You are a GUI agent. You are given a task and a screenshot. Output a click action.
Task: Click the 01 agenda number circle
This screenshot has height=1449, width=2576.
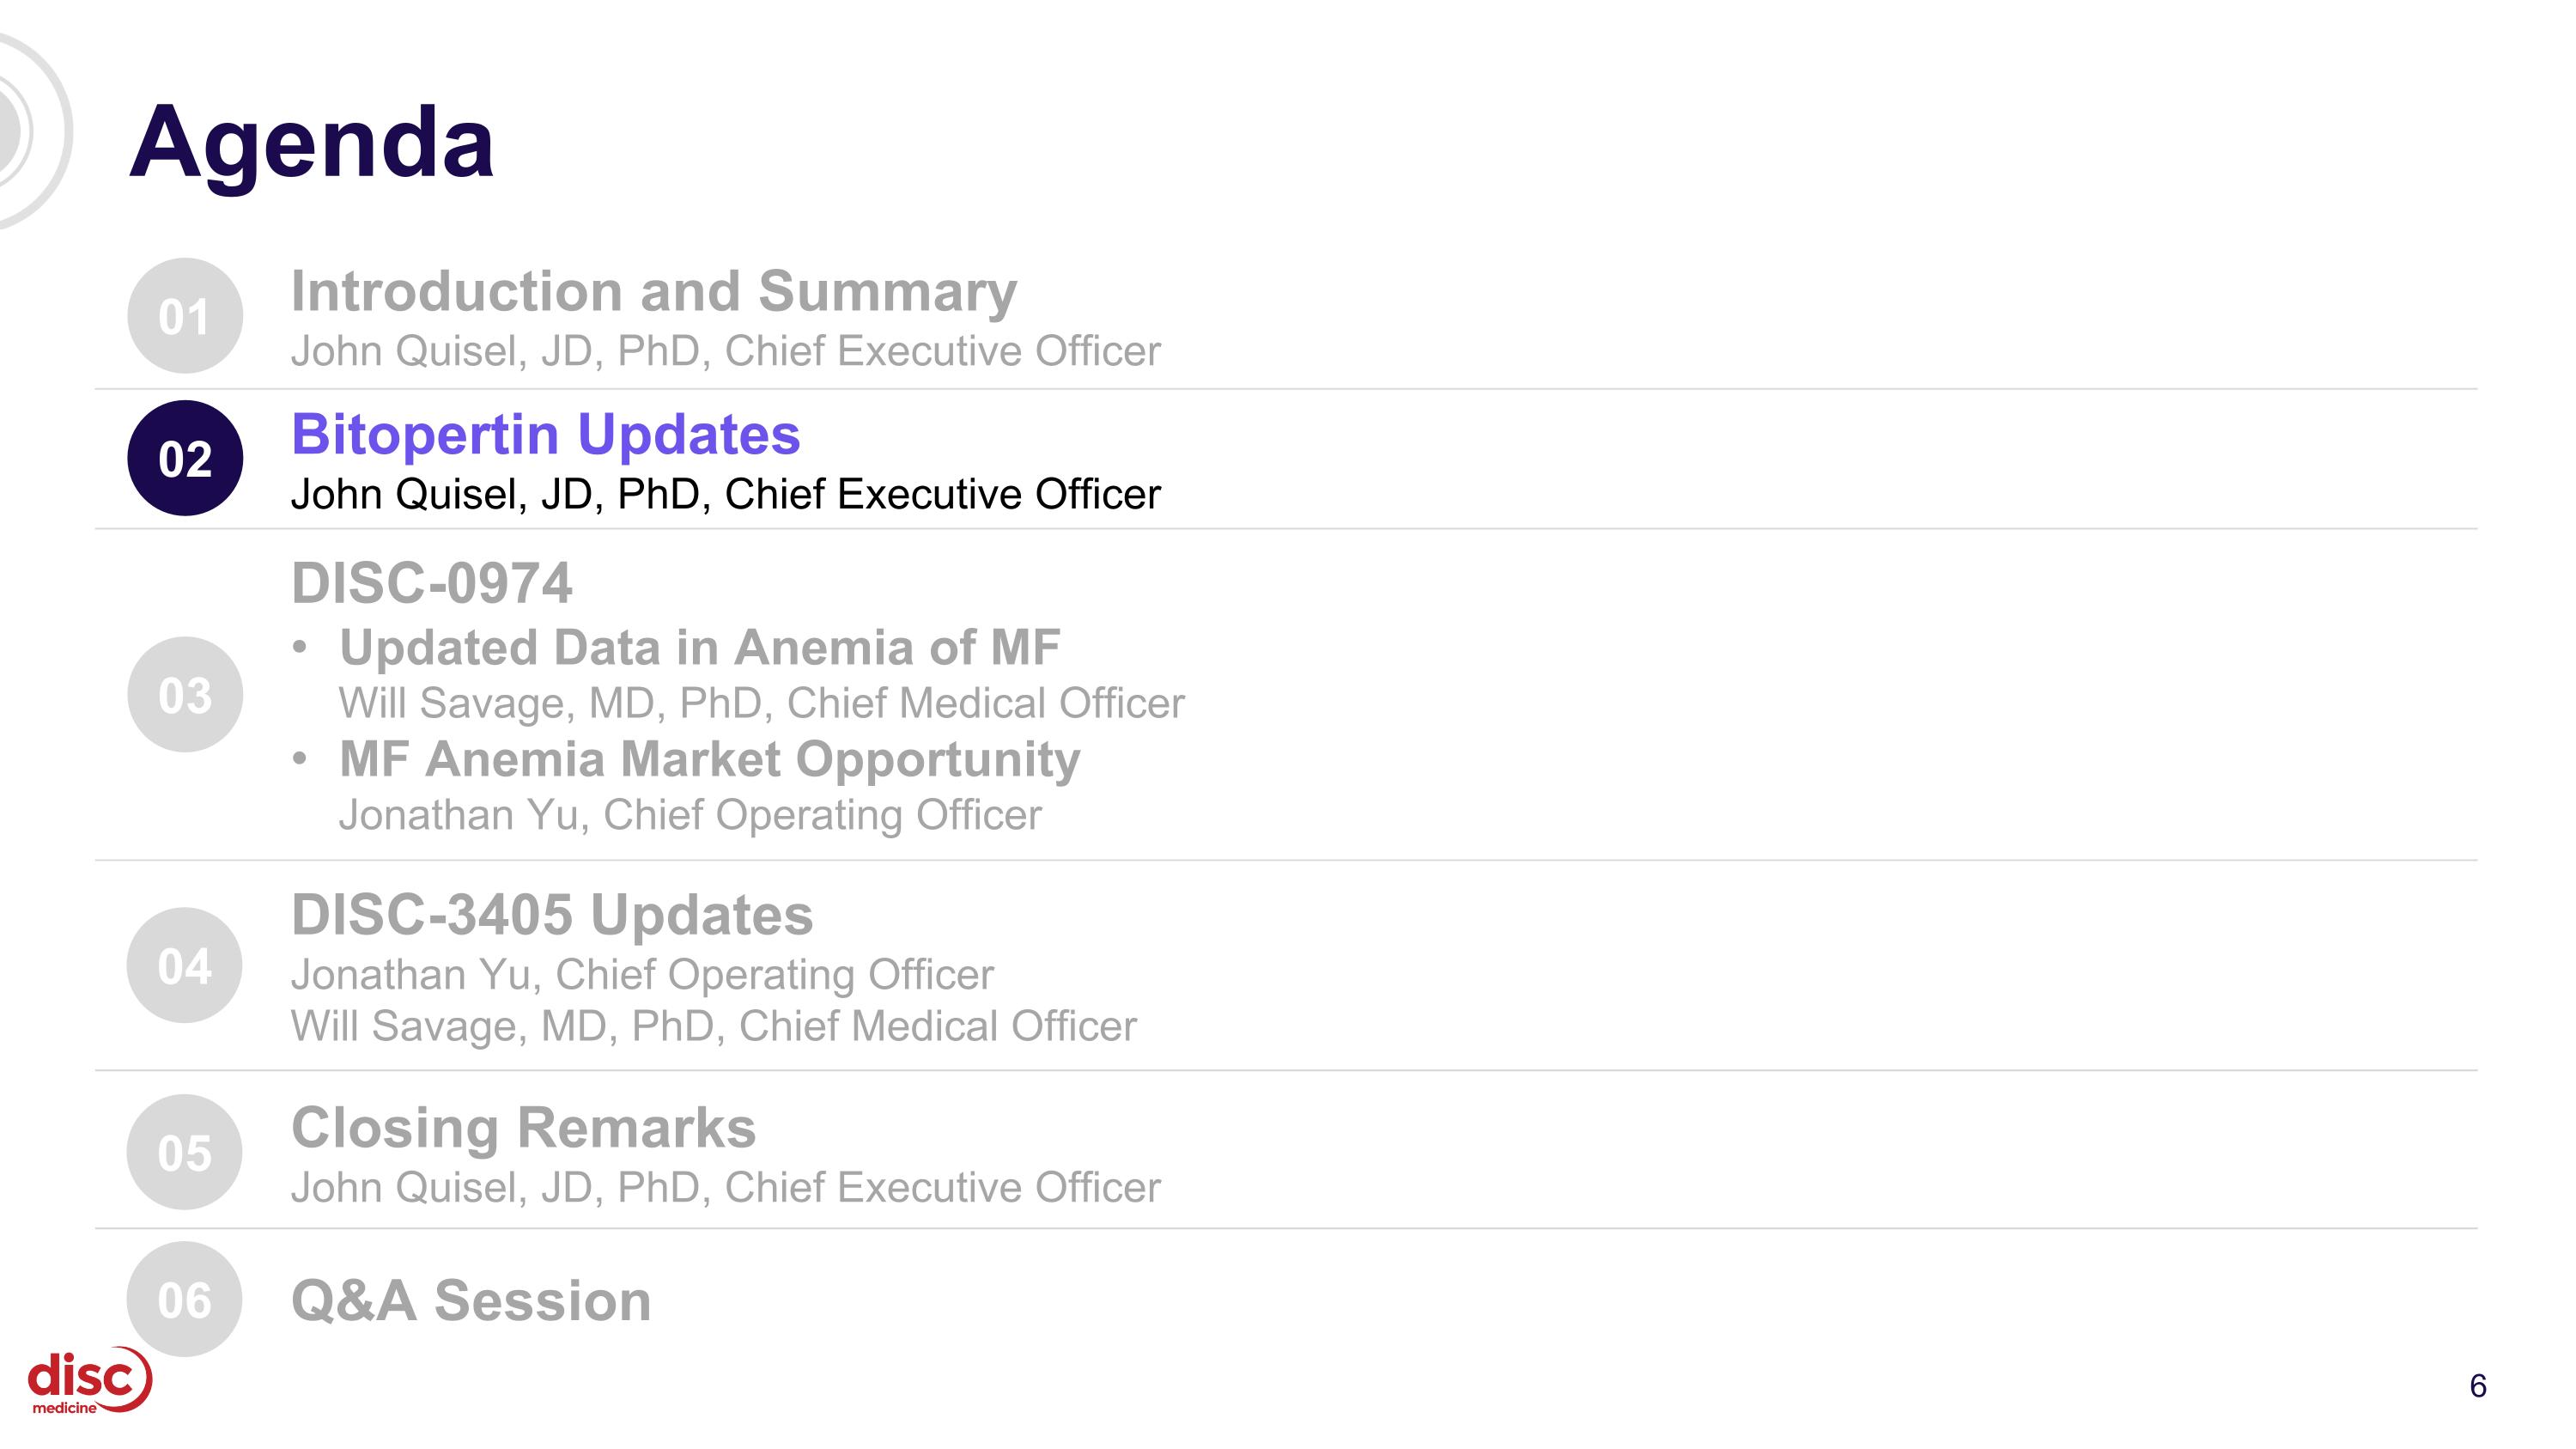tap(185, 316)
